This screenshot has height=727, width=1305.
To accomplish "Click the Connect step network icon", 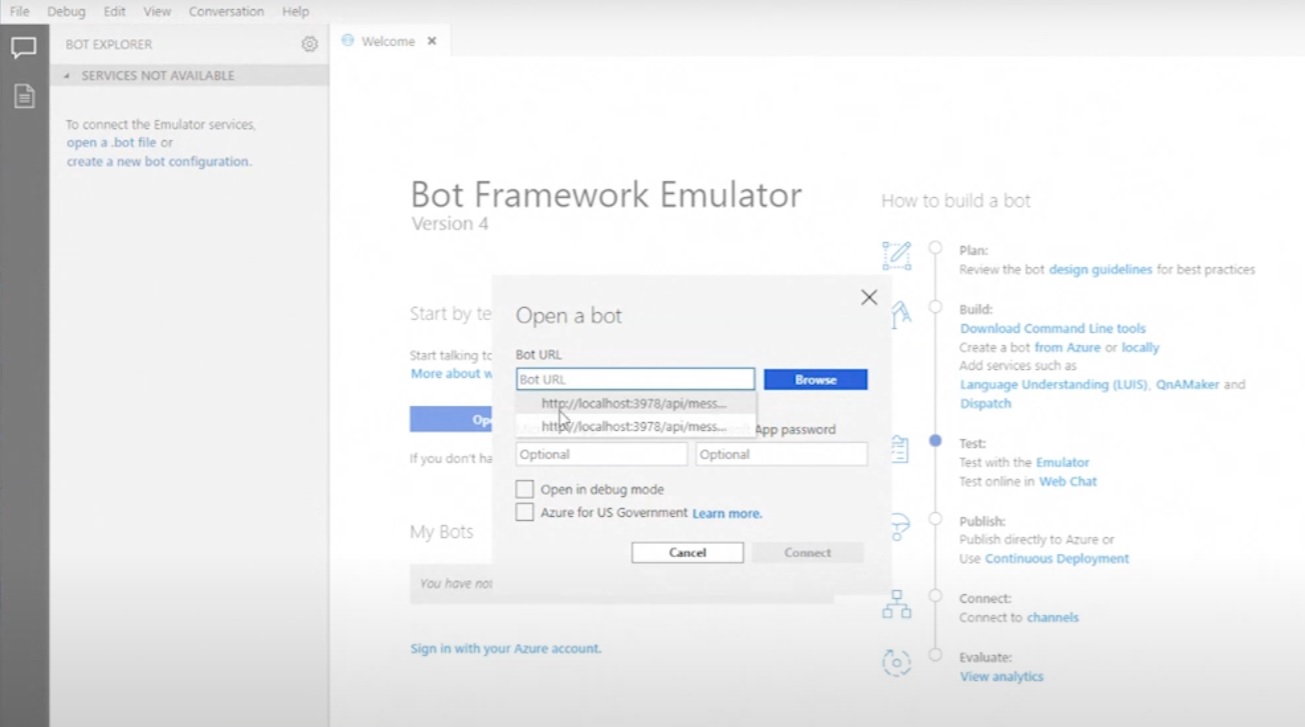I will (x=897, y=604).
